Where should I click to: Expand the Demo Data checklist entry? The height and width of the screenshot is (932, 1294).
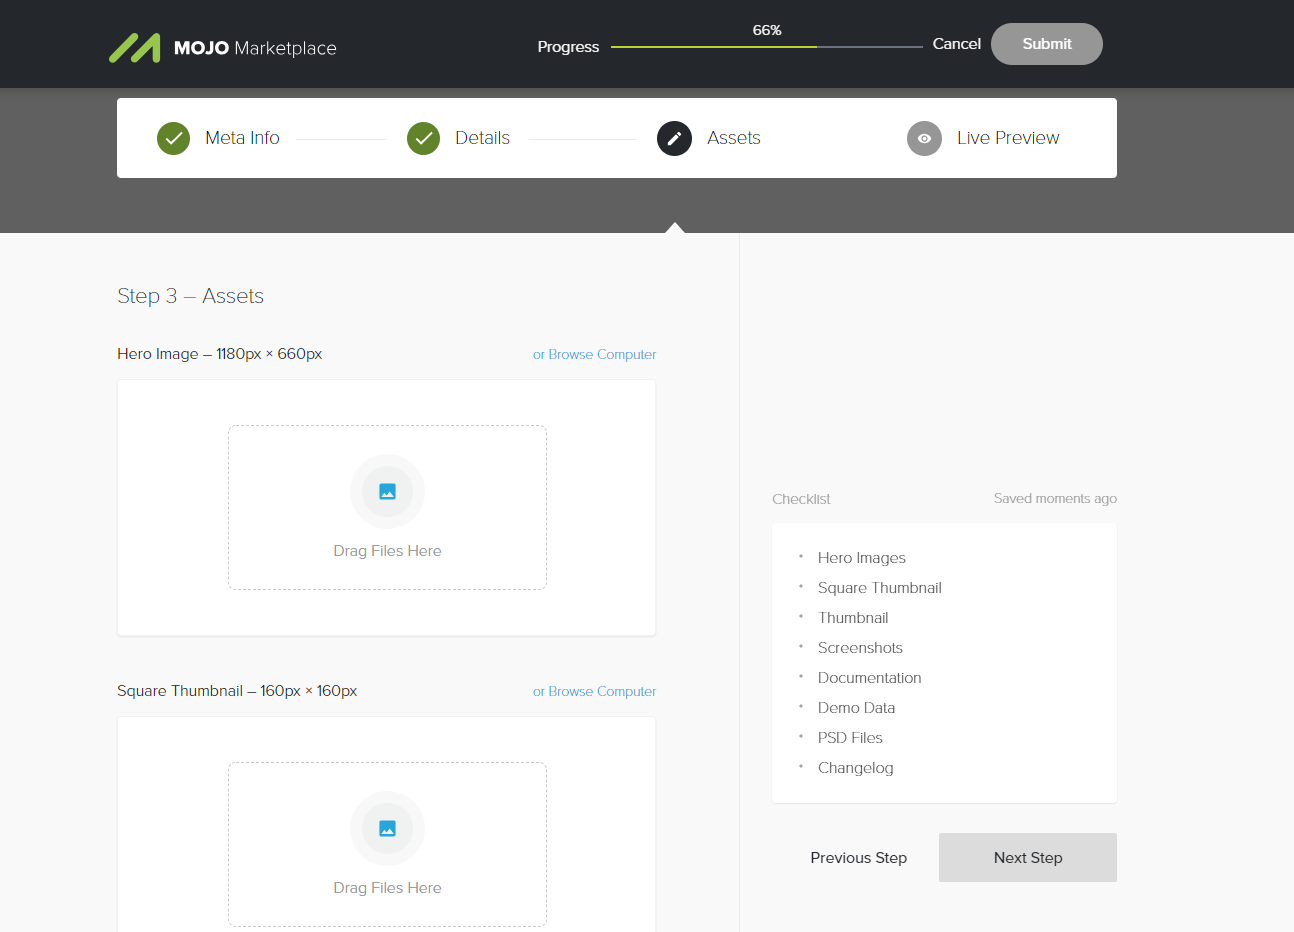coord(856,707)
